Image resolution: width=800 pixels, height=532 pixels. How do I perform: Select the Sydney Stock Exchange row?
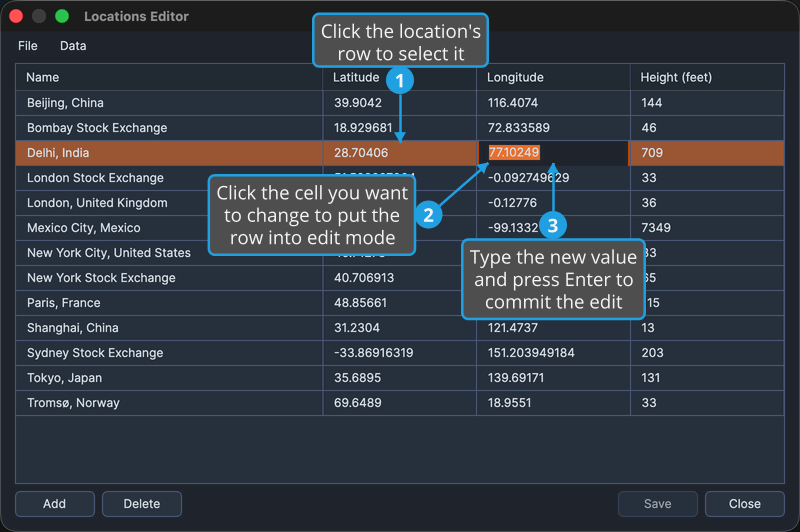pyautogui.click(x=399, y=353)
